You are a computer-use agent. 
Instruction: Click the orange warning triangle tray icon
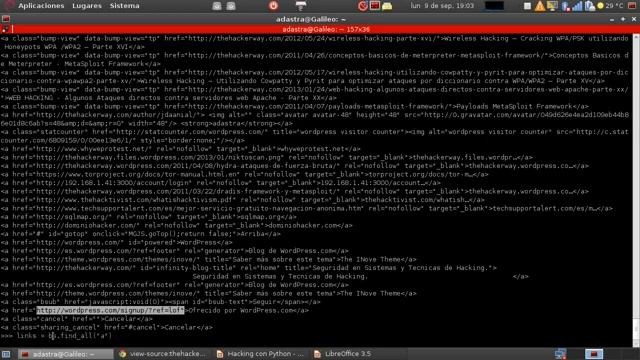point(540,6)
